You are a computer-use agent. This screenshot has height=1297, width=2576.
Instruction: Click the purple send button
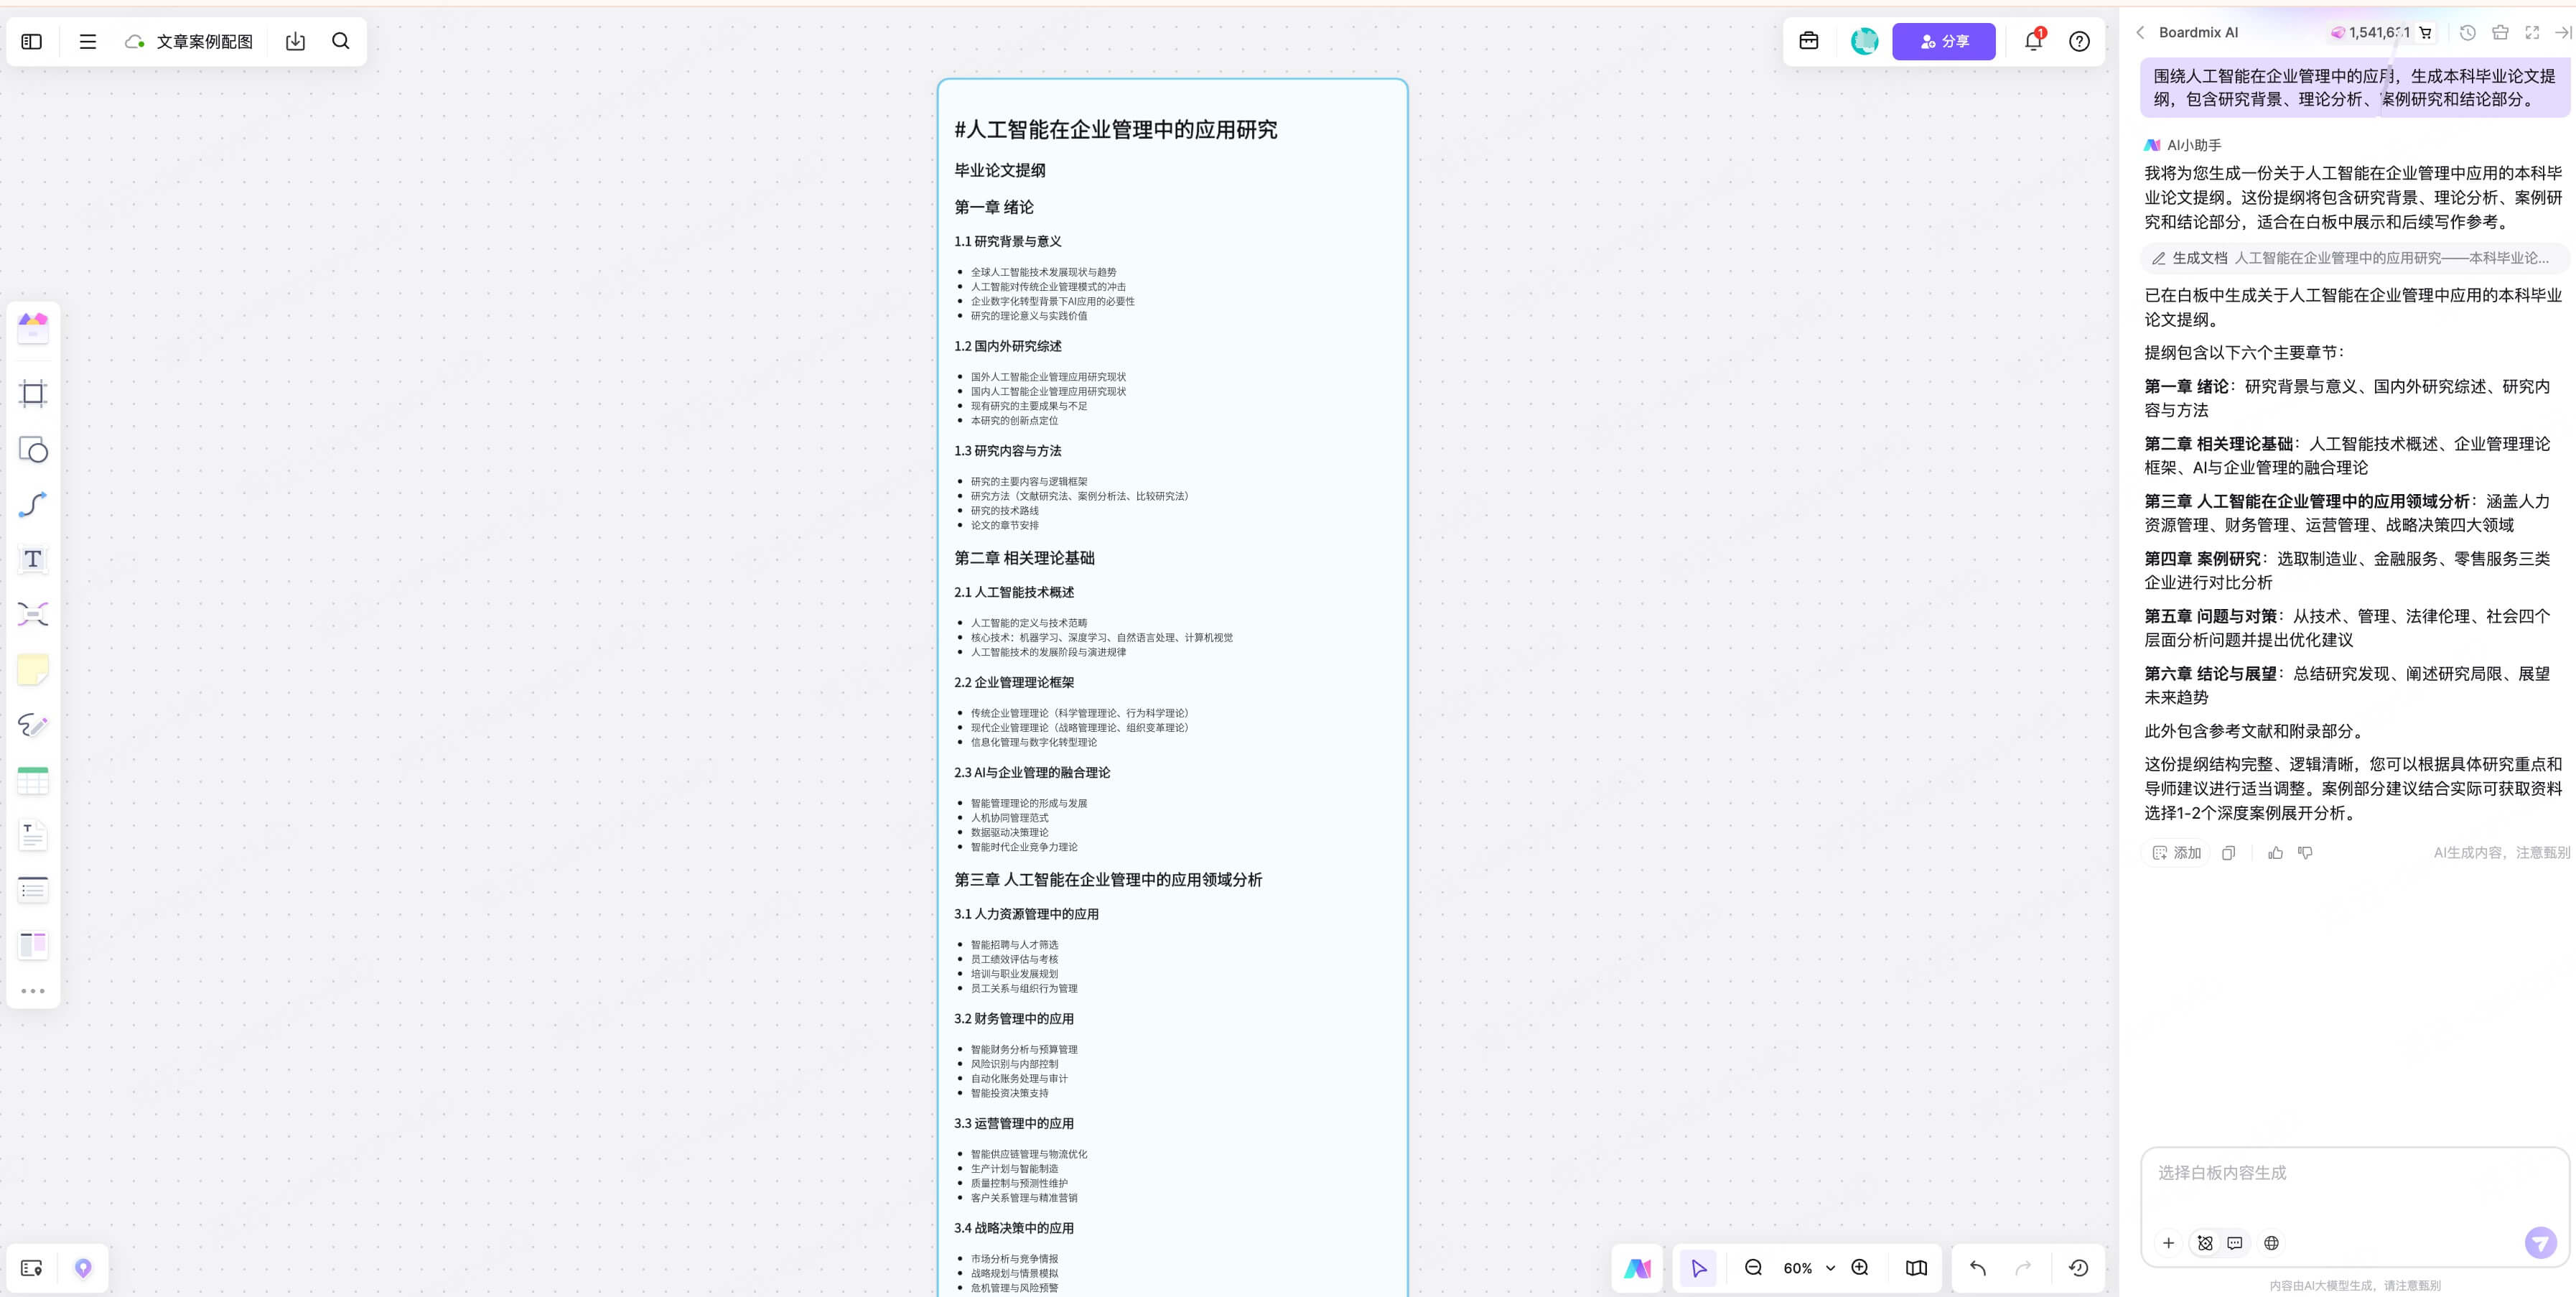(x=2540, y=1243)
